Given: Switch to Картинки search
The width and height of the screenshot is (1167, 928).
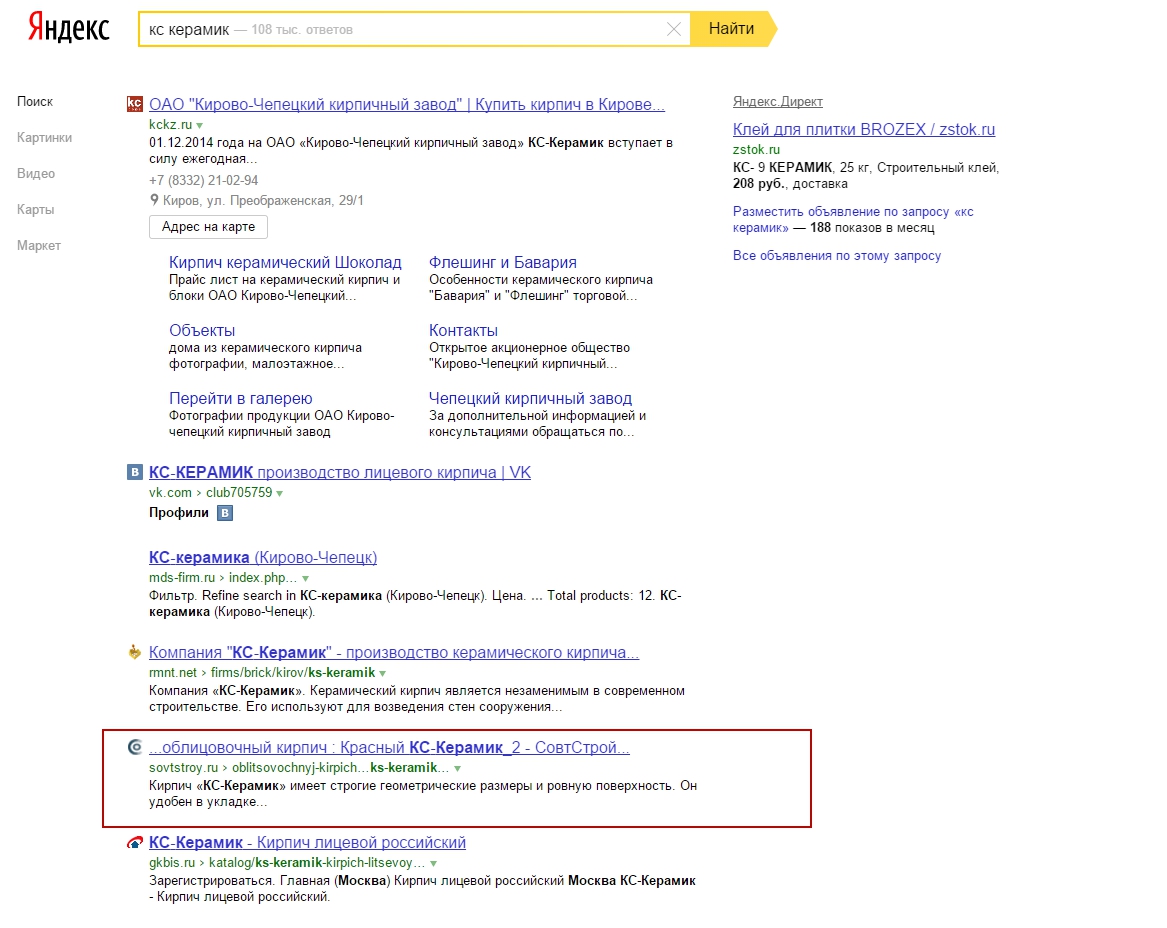Looking at the screenshot, I should 45,138.
